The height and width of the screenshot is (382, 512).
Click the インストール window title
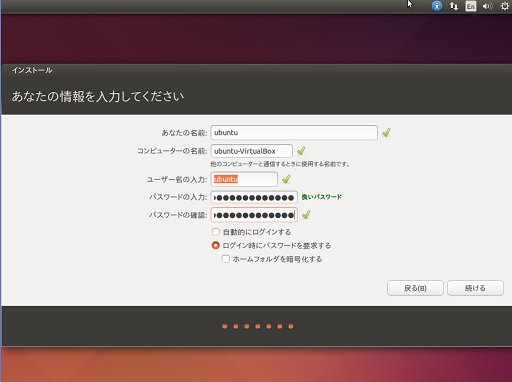tap(32, 70)
